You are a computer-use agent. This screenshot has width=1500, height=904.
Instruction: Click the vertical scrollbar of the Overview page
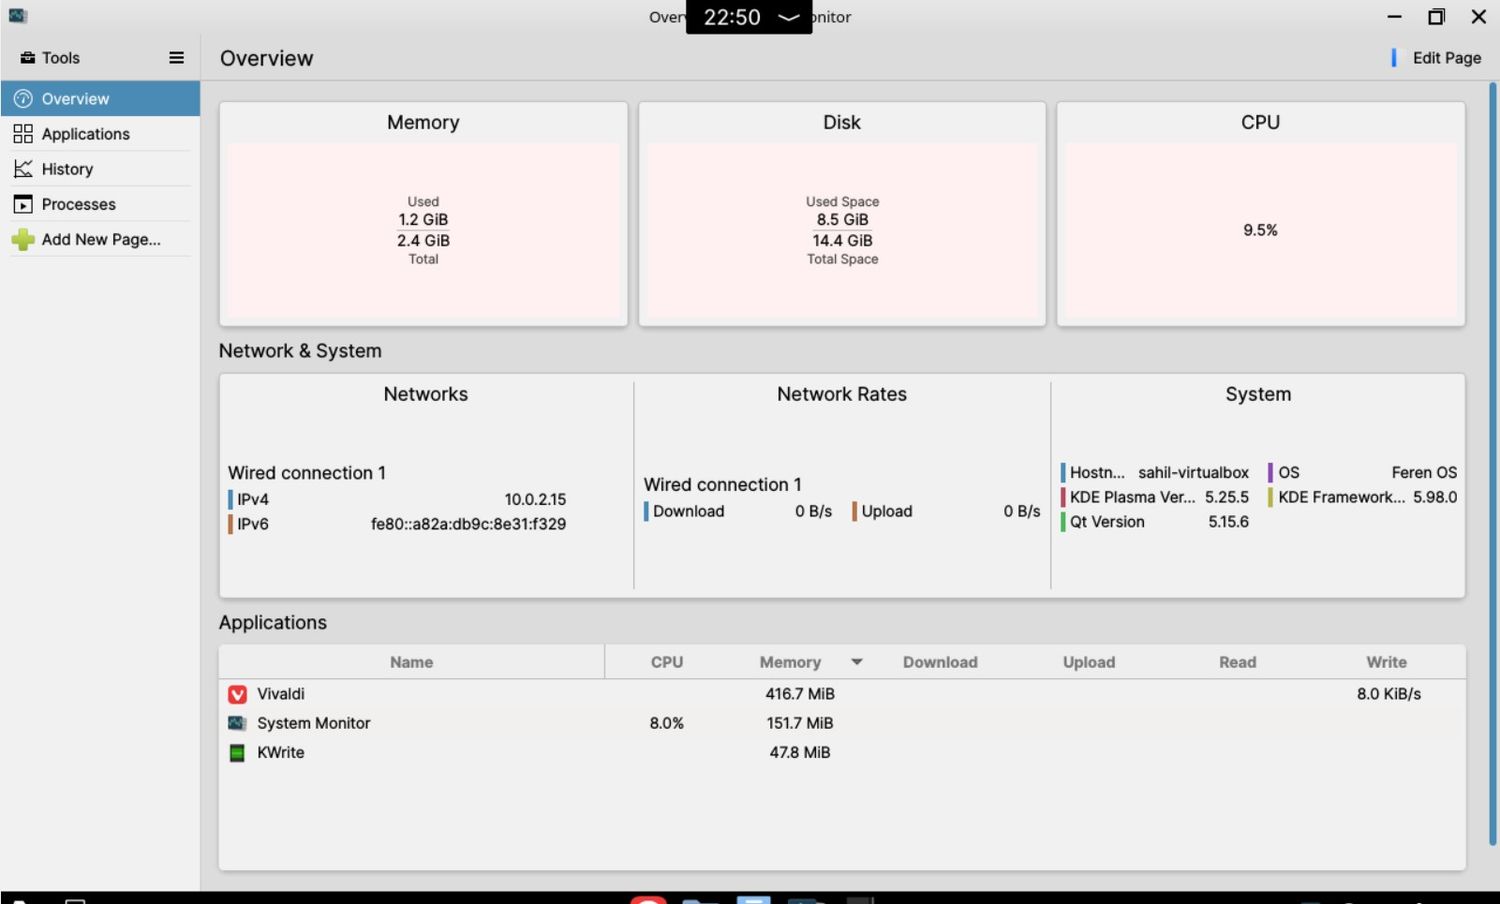[x=1492, y=465]
